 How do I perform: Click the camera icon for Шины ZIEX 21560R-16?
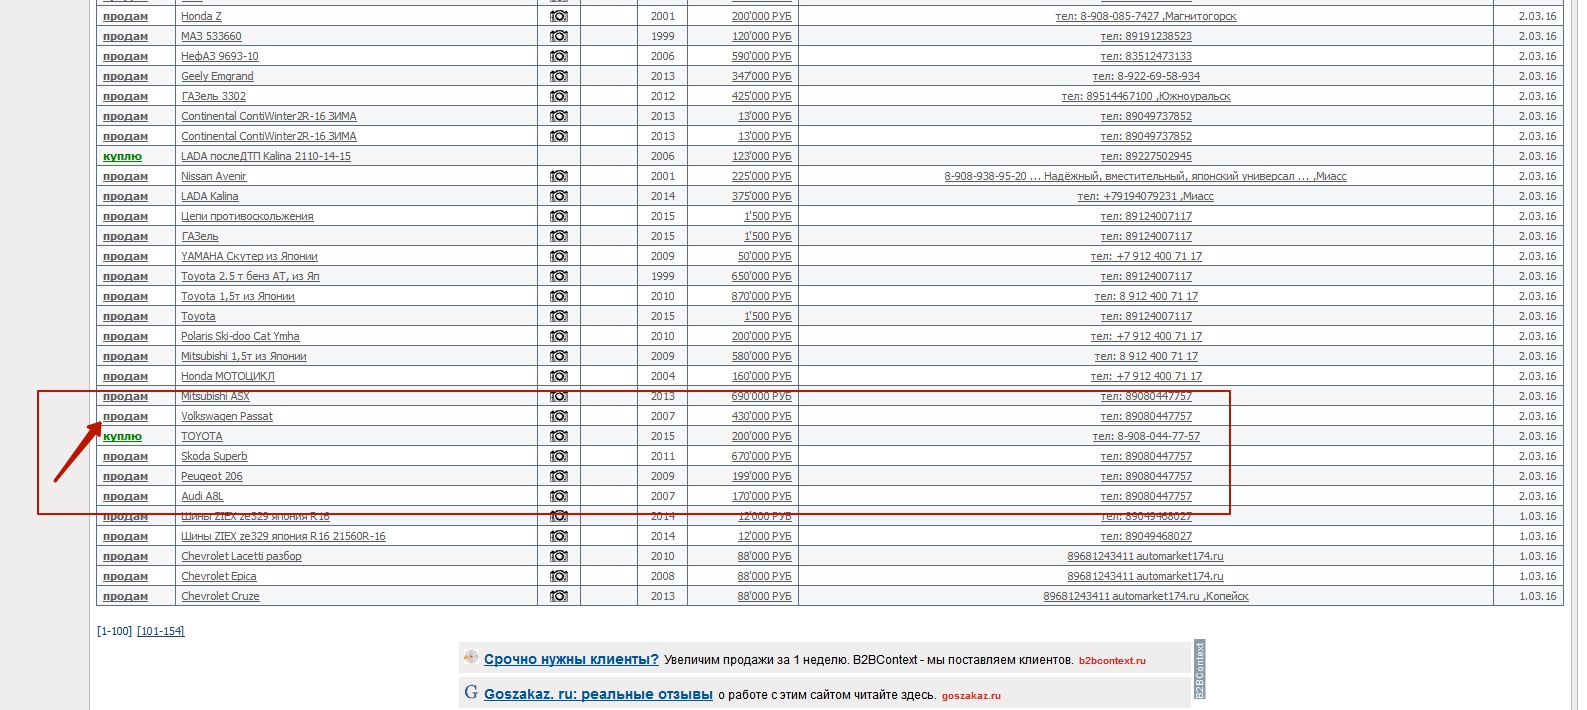point(559,536)
